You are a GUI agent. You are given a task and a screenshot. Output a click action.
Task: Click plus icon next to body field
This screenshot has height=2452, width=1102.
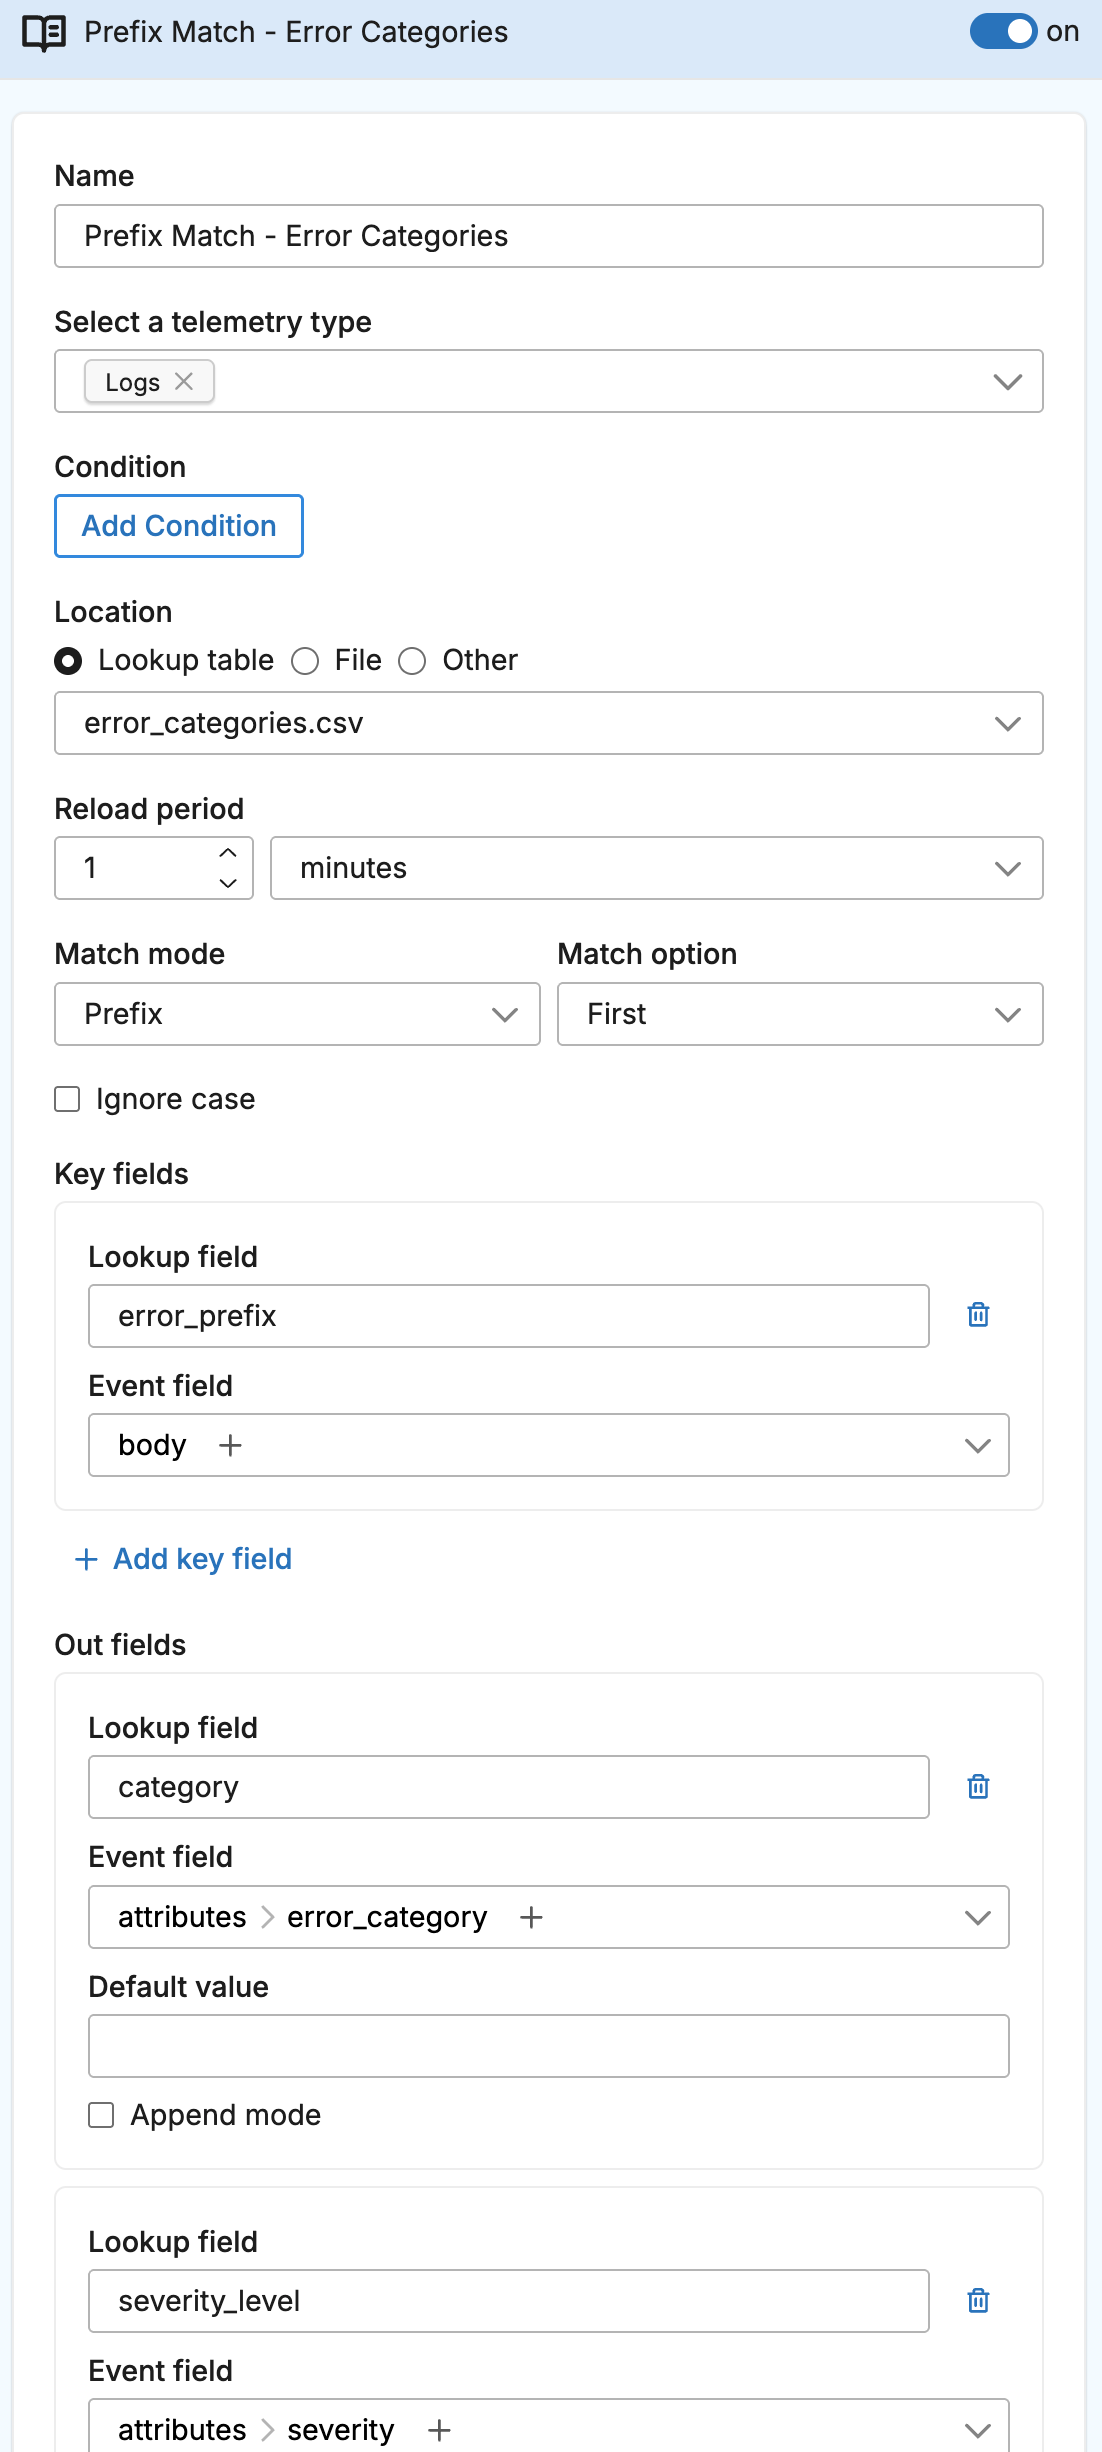pos(230,1445)
